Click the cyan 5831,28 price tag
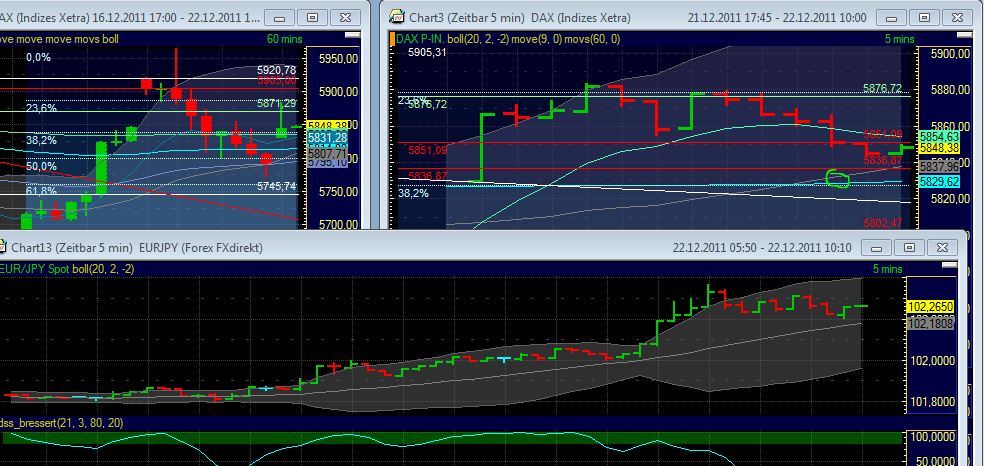This screenshot has height=466, width=984. click(x=327, y=137)
